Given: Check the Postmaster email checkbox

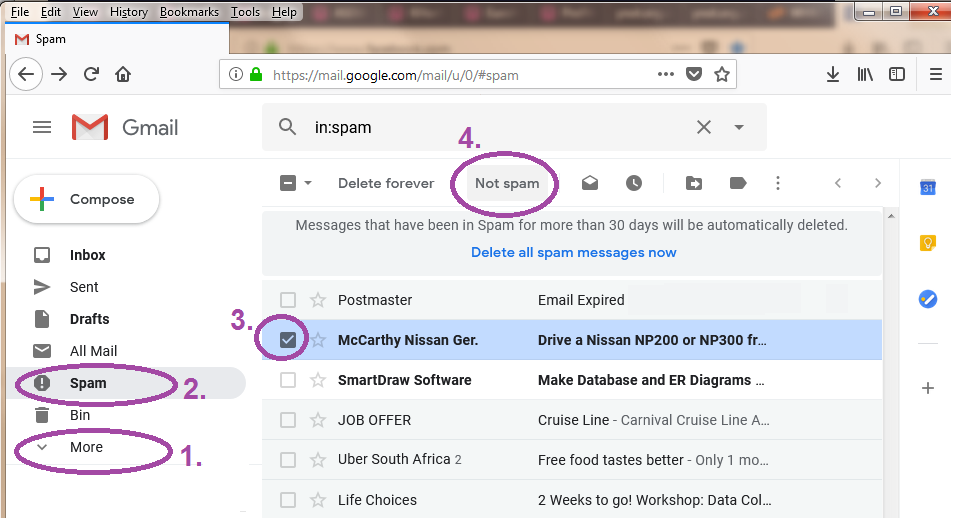Looking at the screenshot, I should (x=288, y=300).
